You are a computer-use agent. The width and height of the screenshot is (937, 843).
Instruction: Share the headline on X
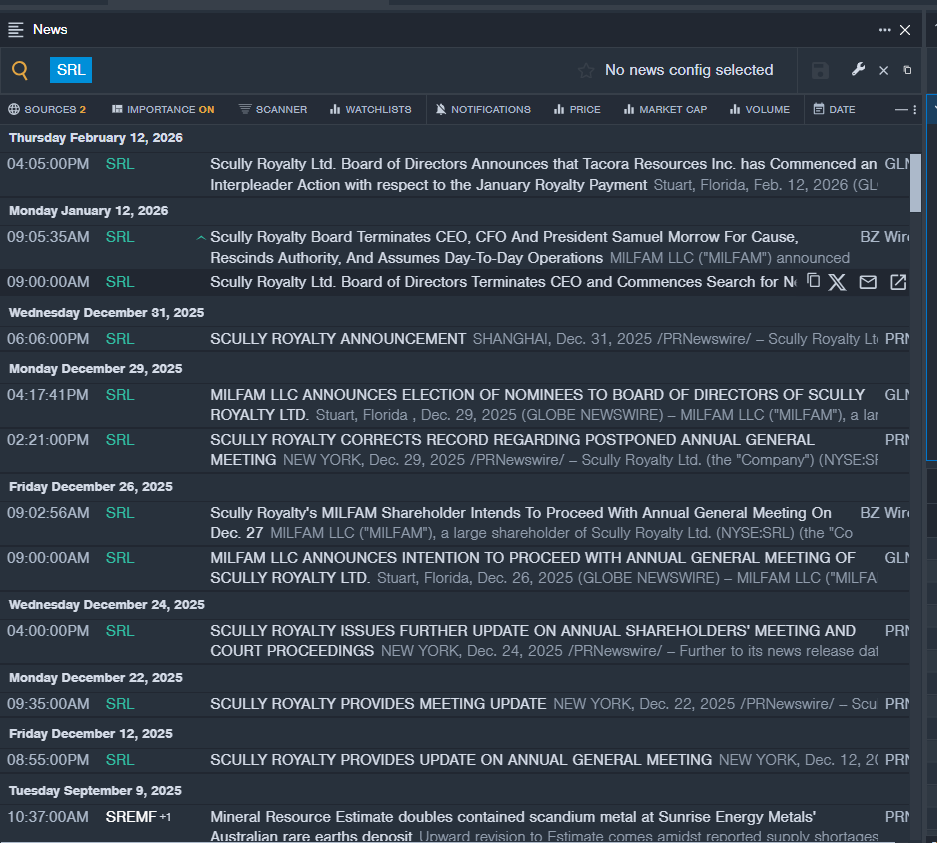tap(837, 282)
